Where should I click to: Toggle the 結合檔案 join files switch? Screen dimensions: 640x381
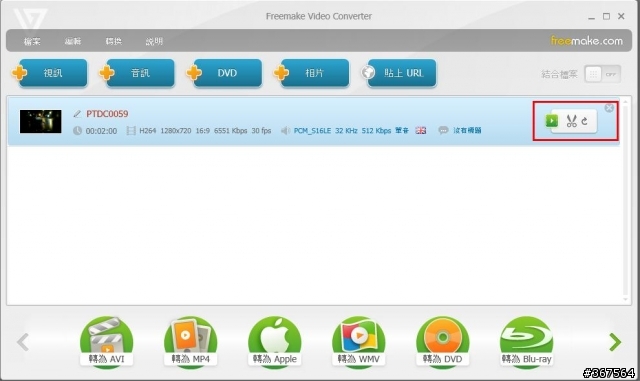pyautogui.click(x=602, y=74)
